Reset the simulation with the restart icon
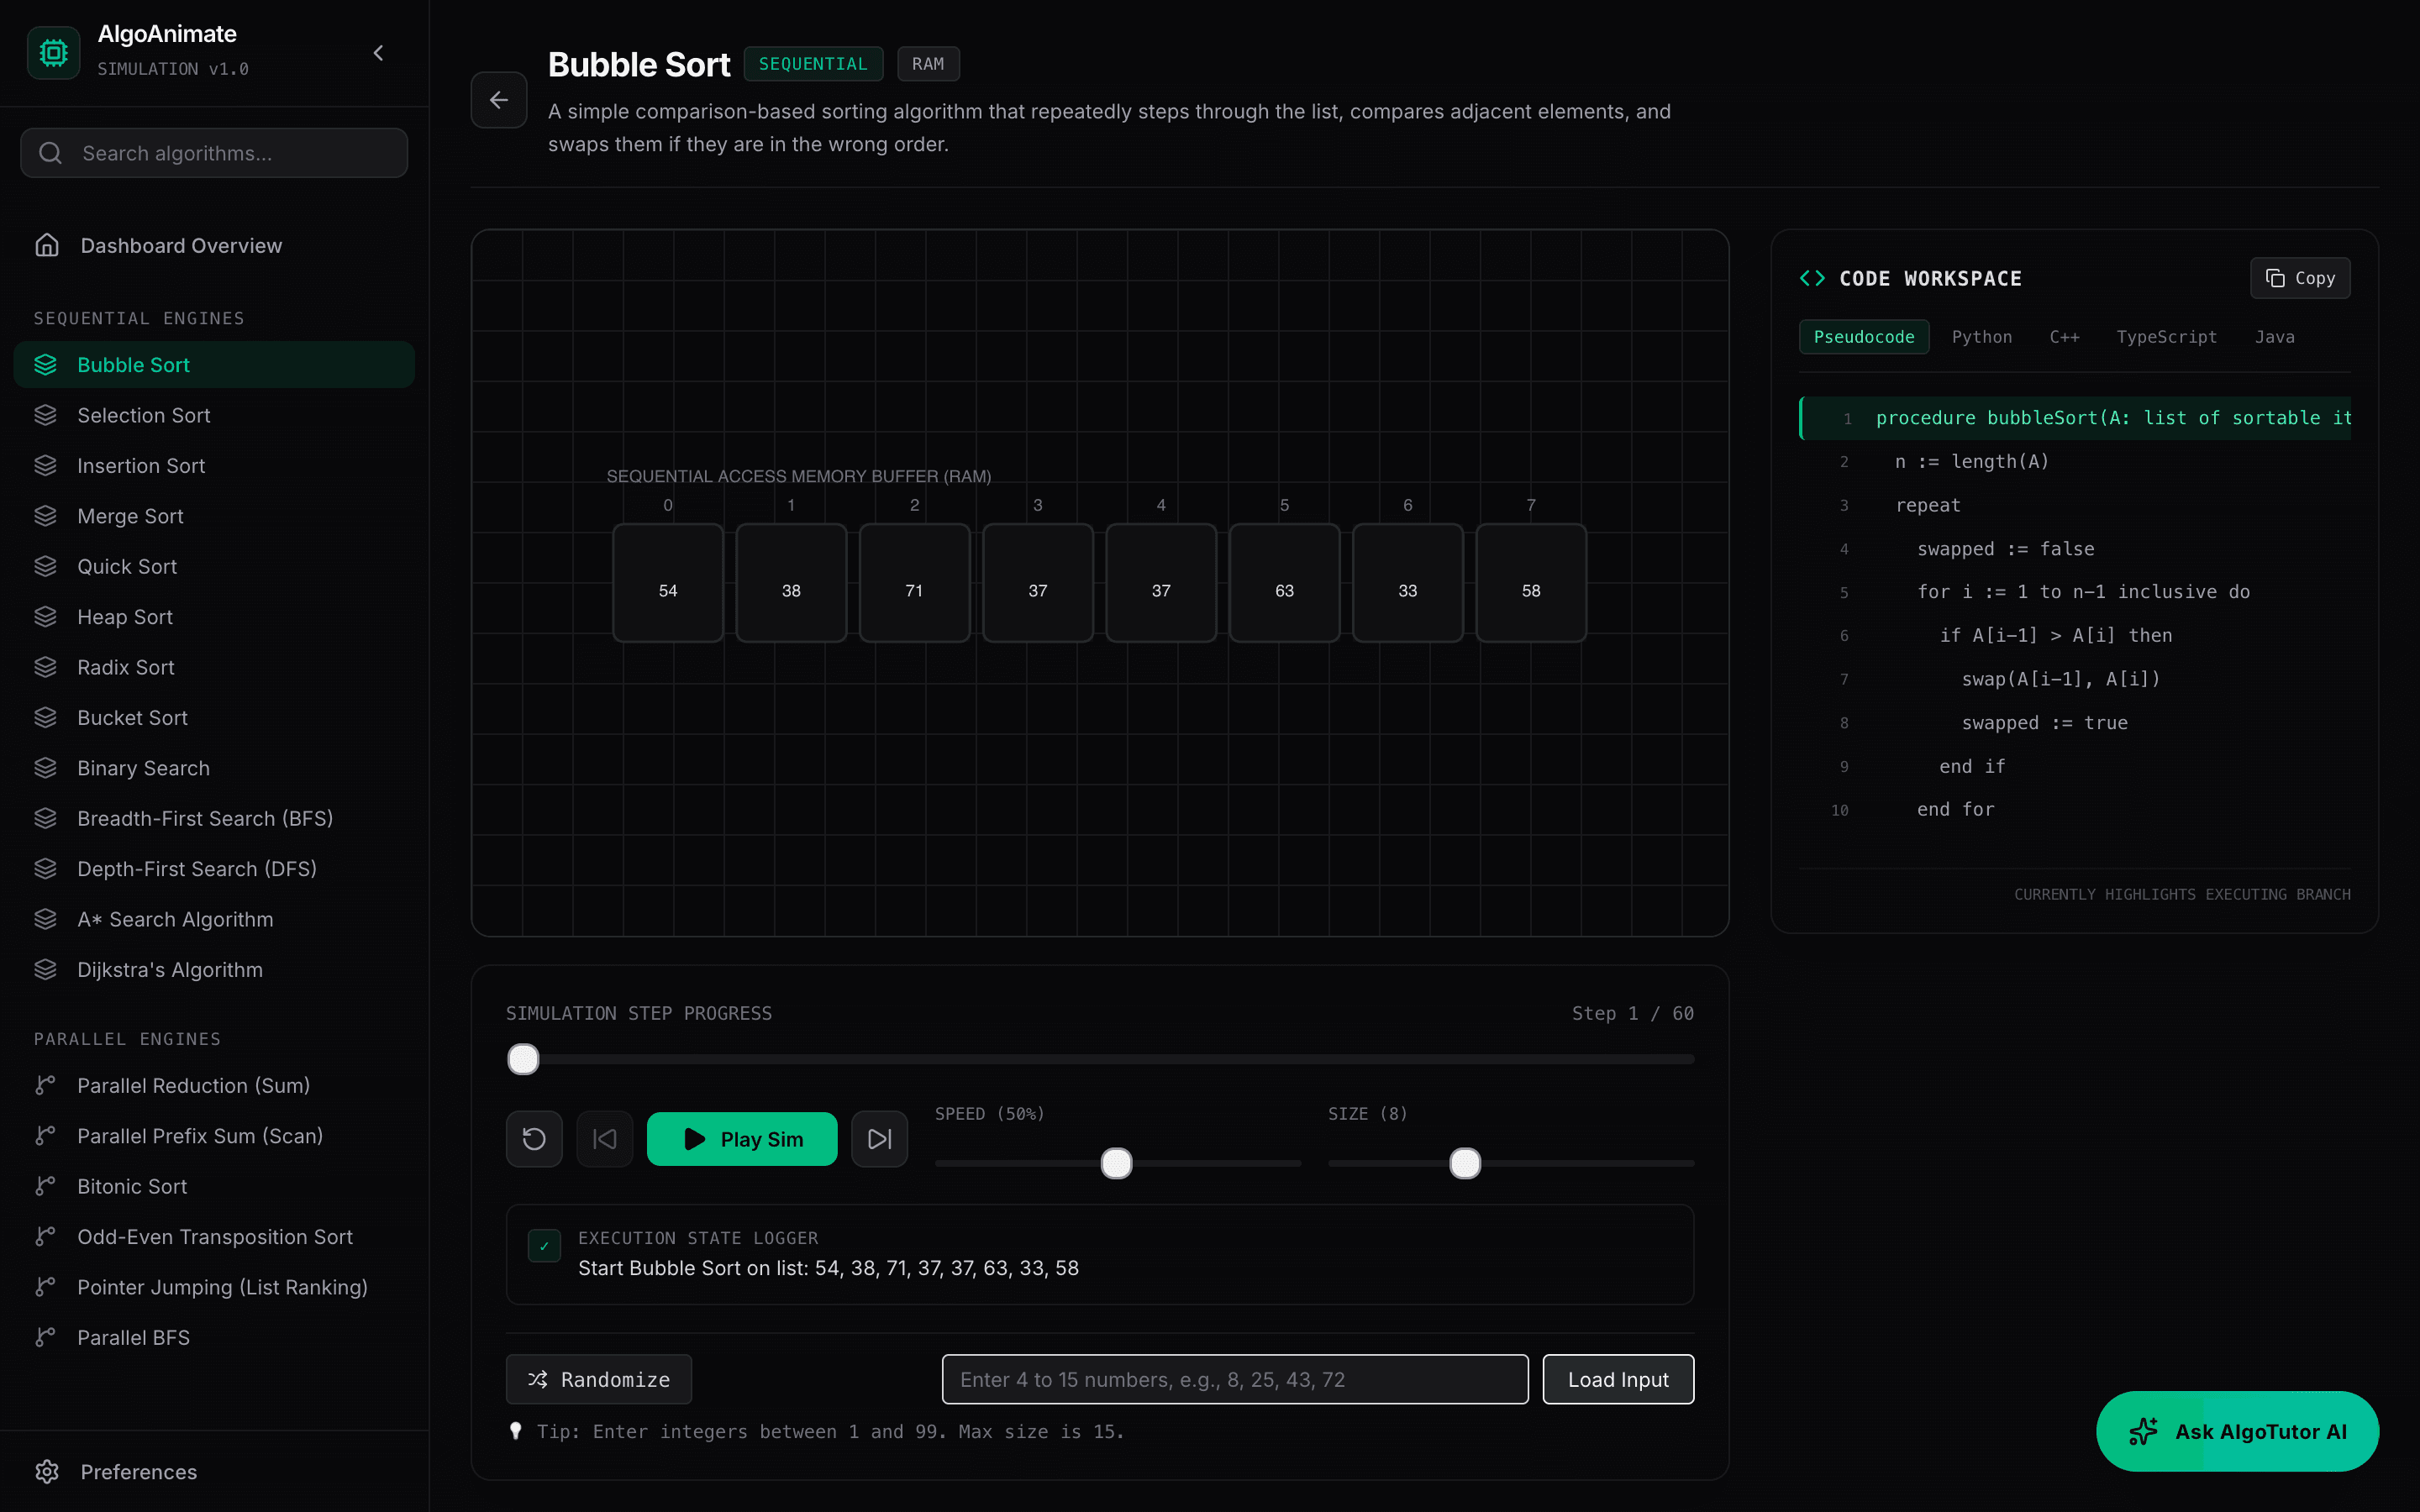Viewport: 2420px width, 1512px height. click(x=534, y=1139)
